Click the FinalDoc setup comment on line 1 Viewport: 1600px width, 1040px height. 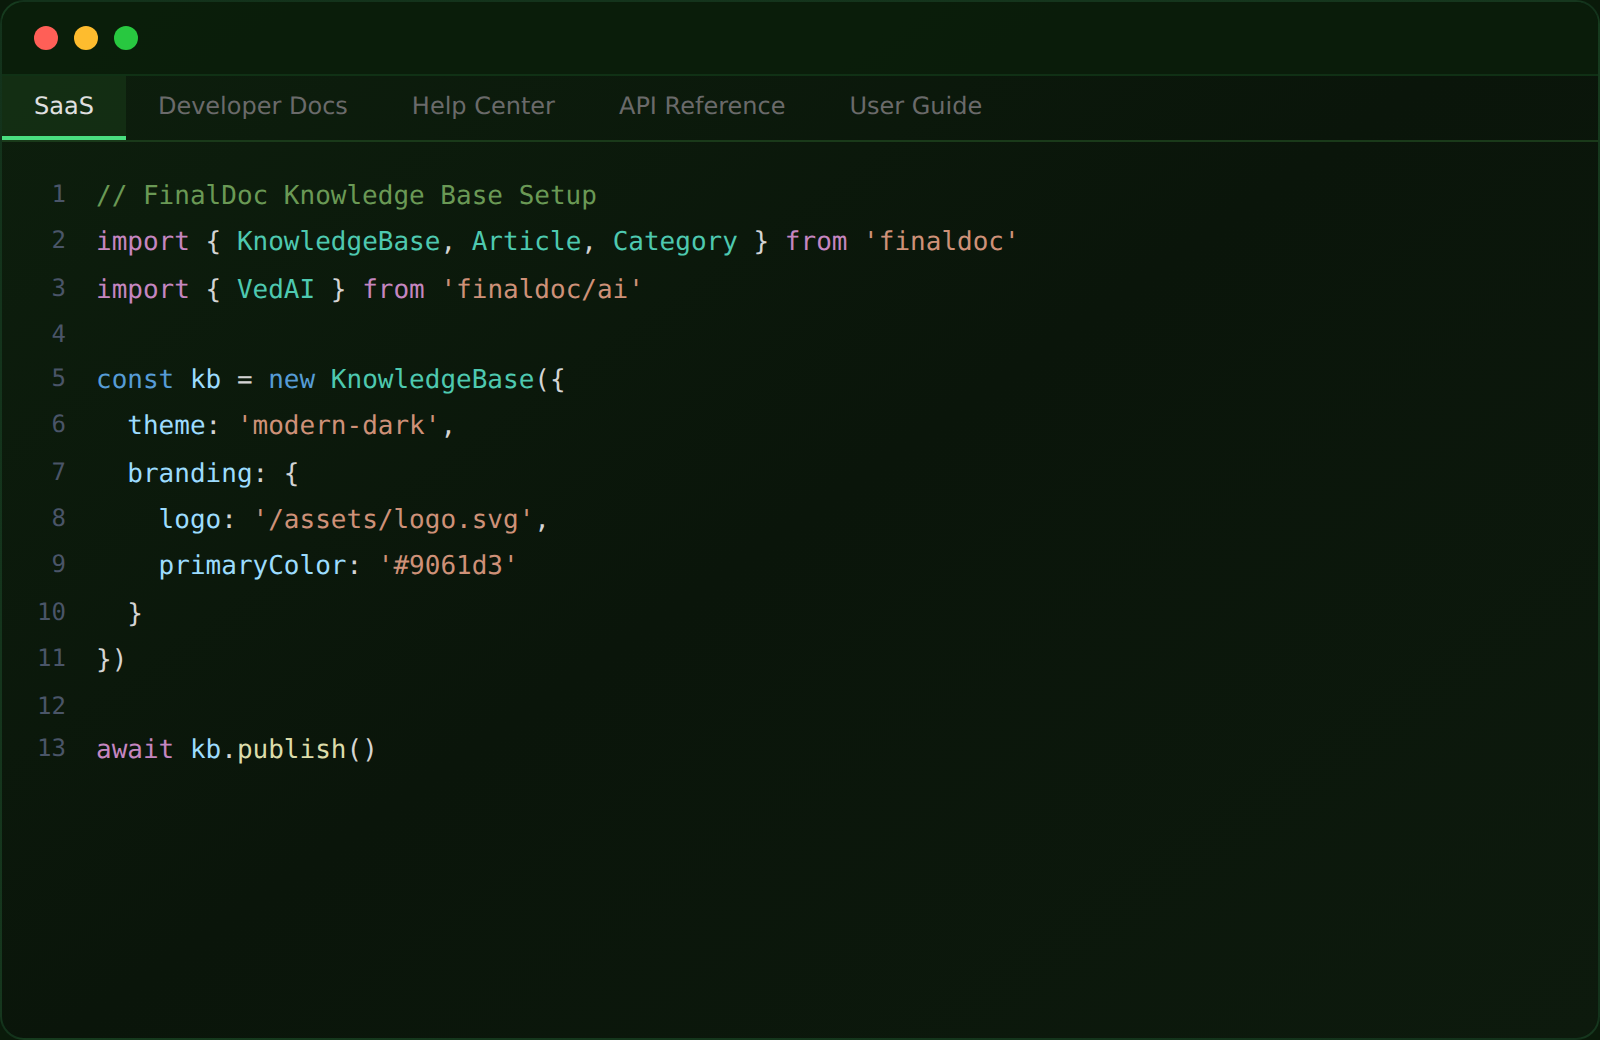[x=345, y=195]
